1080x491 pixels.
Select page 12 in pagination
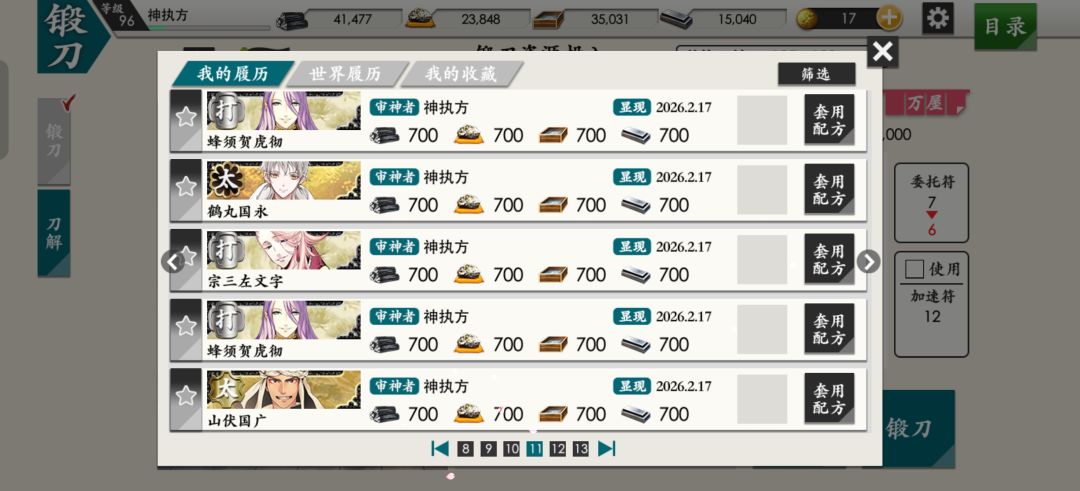pos(557,449)
